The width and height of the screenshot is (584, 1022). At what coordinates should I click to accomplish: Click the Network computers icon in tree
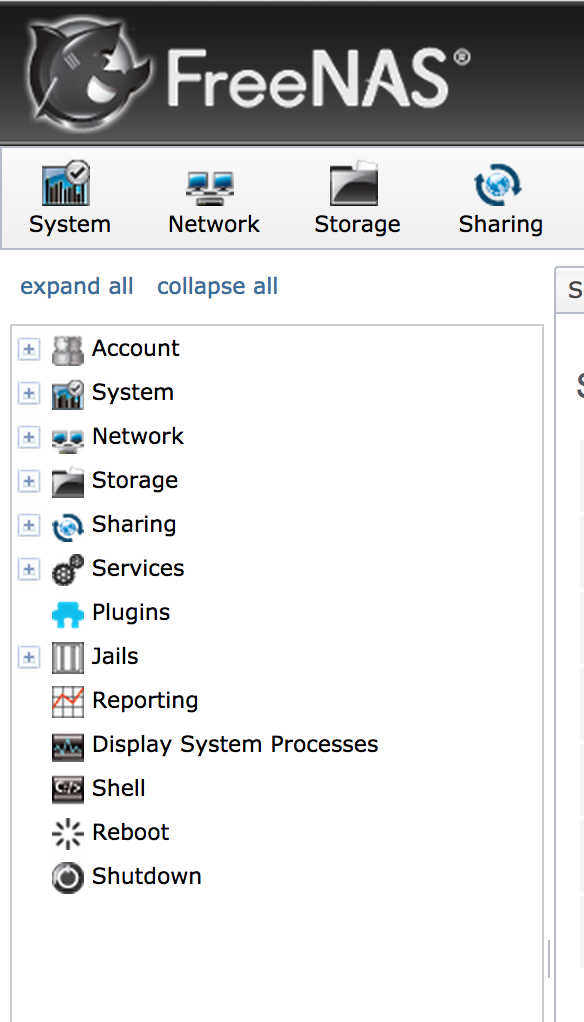(68, 439)
